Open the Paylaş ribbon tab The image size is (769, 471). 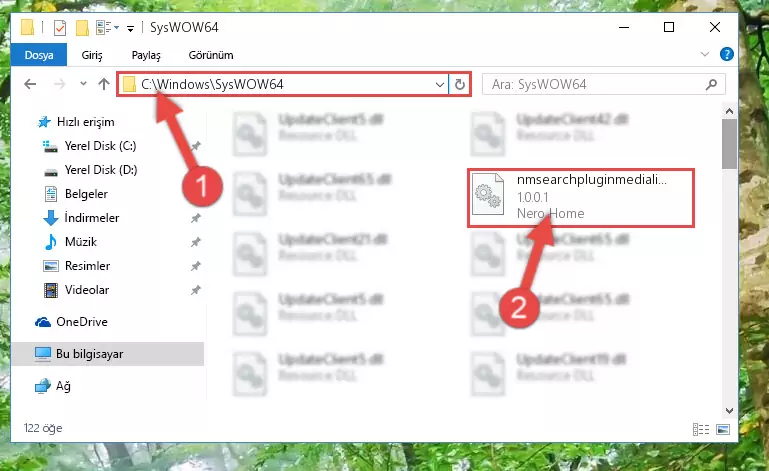click(x=146, y=55)
